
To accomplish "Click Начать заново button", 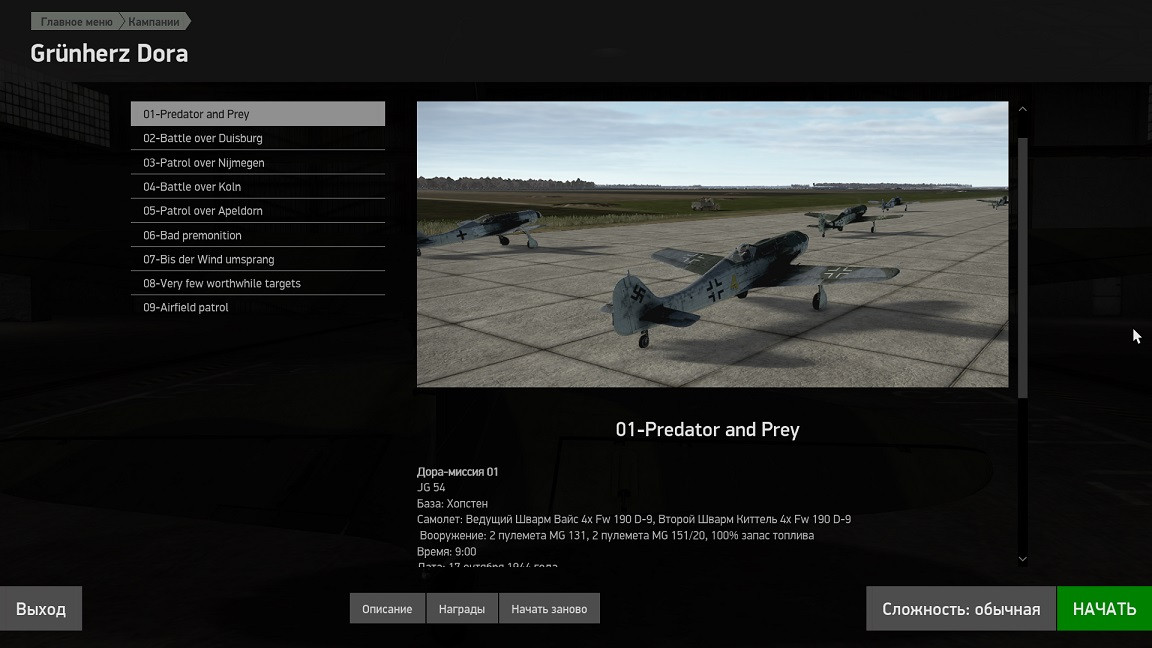I will pos(549,609).
